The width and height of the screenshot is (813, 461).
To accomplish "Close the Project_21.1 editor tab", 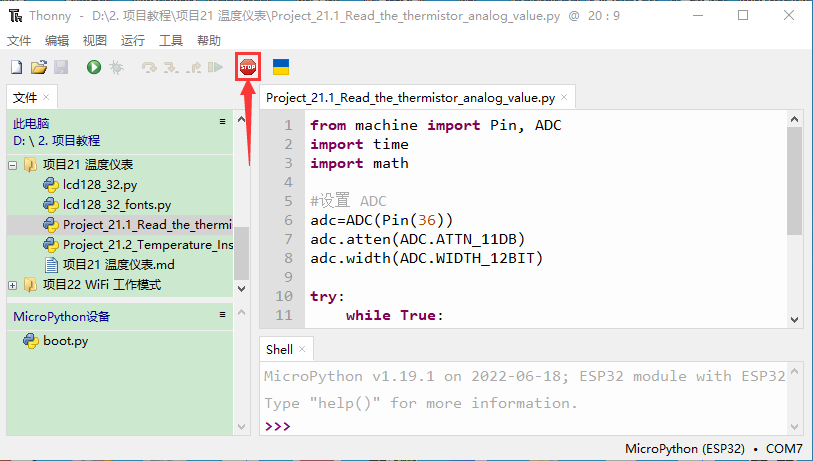I will coord(565,98).
